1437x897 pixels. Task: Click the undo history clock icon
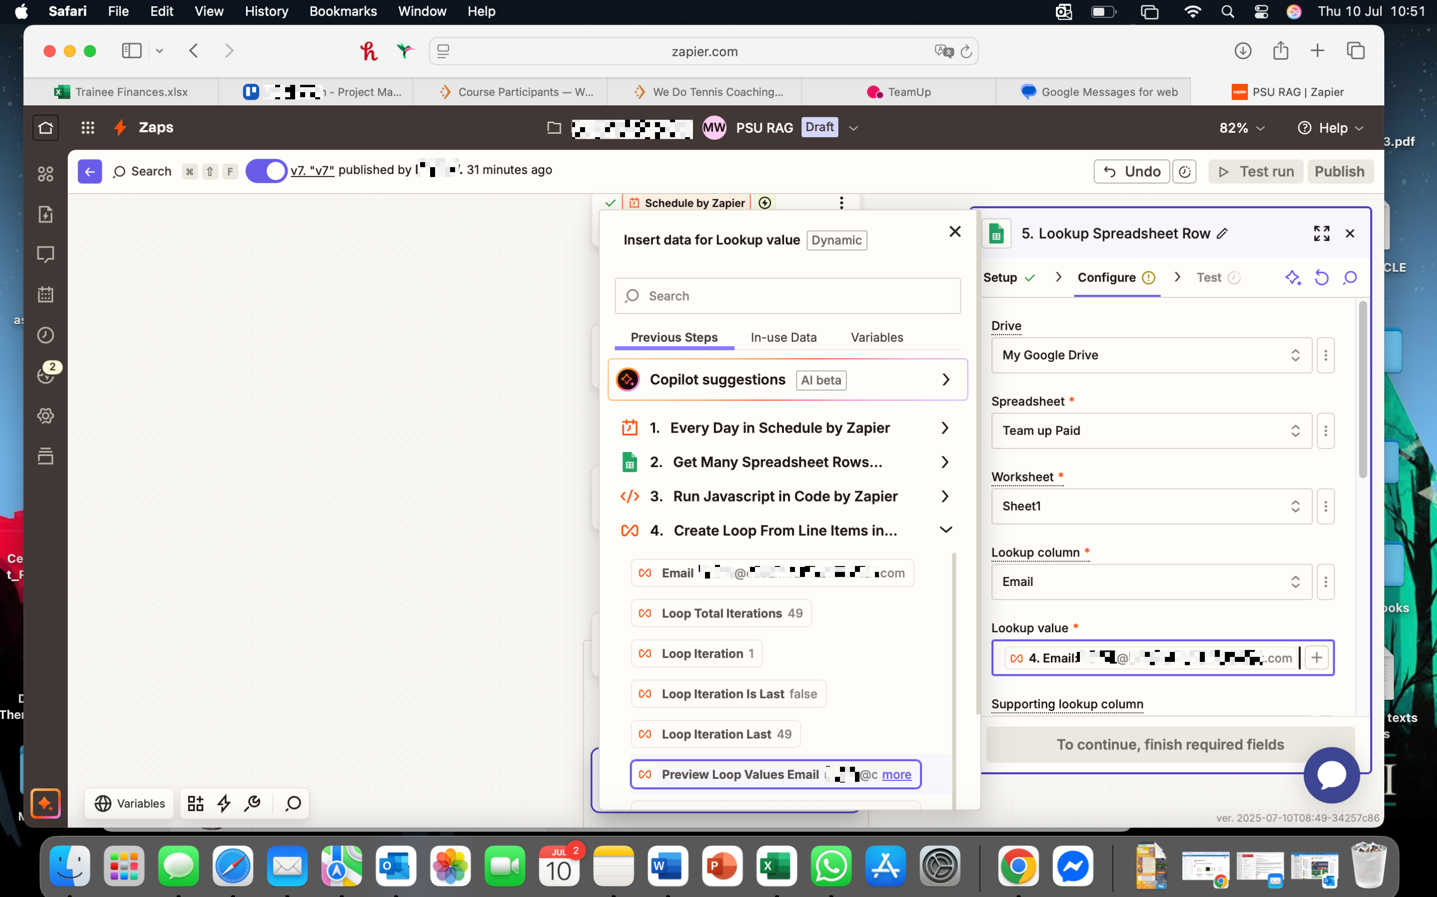click(x=1185, y=172)
